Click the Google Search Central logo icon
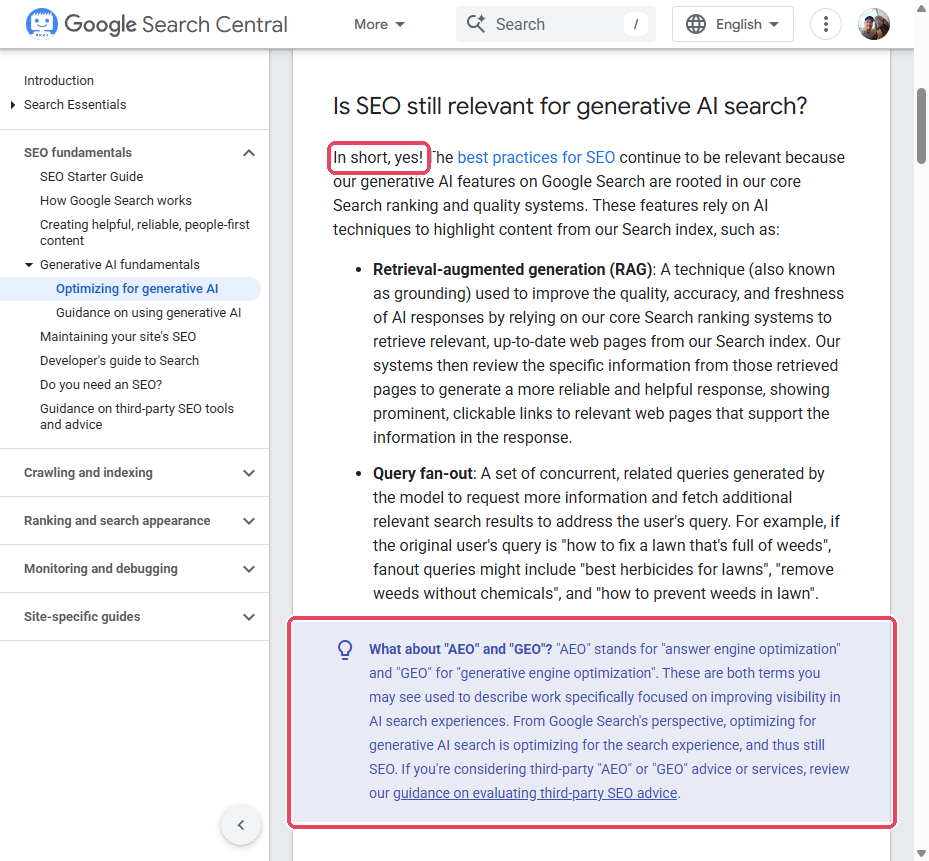The width and height of the screenshot is (929, 861). (41, 24)
